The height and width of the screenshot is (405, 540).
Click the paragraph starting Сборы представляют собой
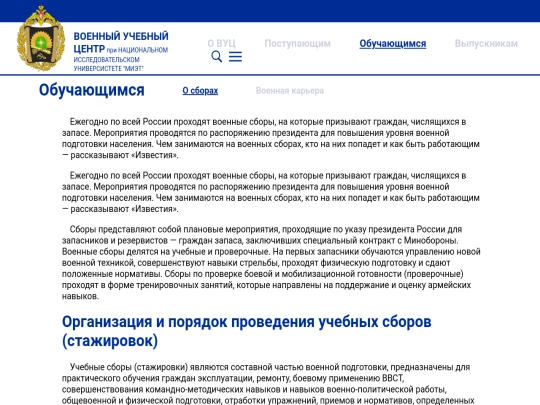[x=271, y=262]
